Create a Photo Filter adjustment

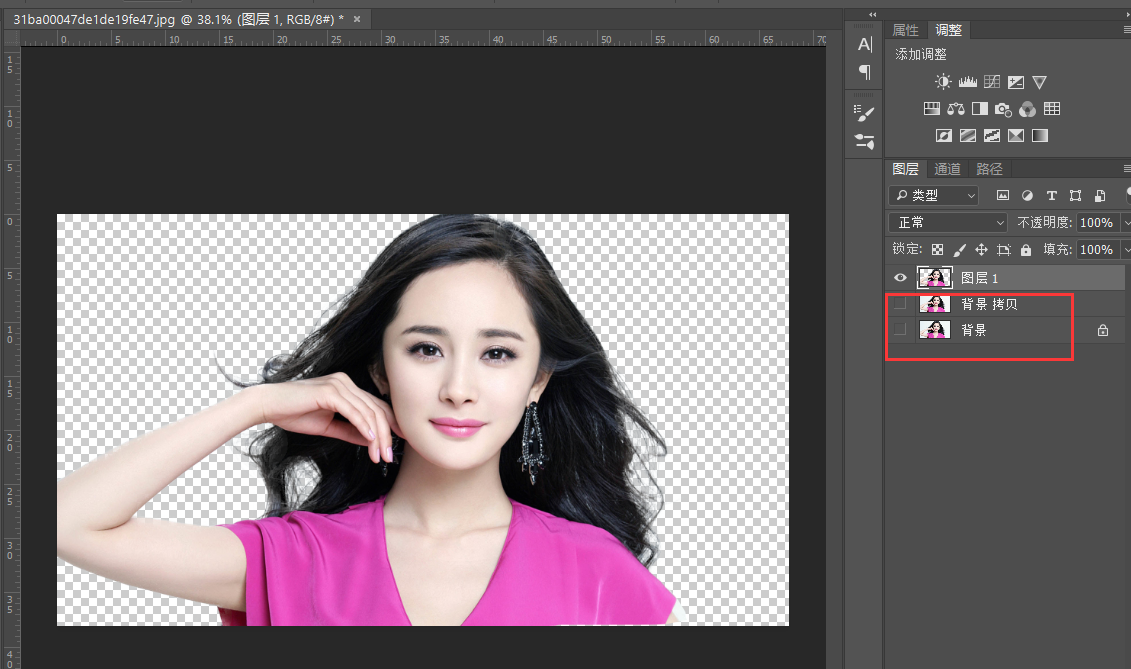[x=1003, y=109]
